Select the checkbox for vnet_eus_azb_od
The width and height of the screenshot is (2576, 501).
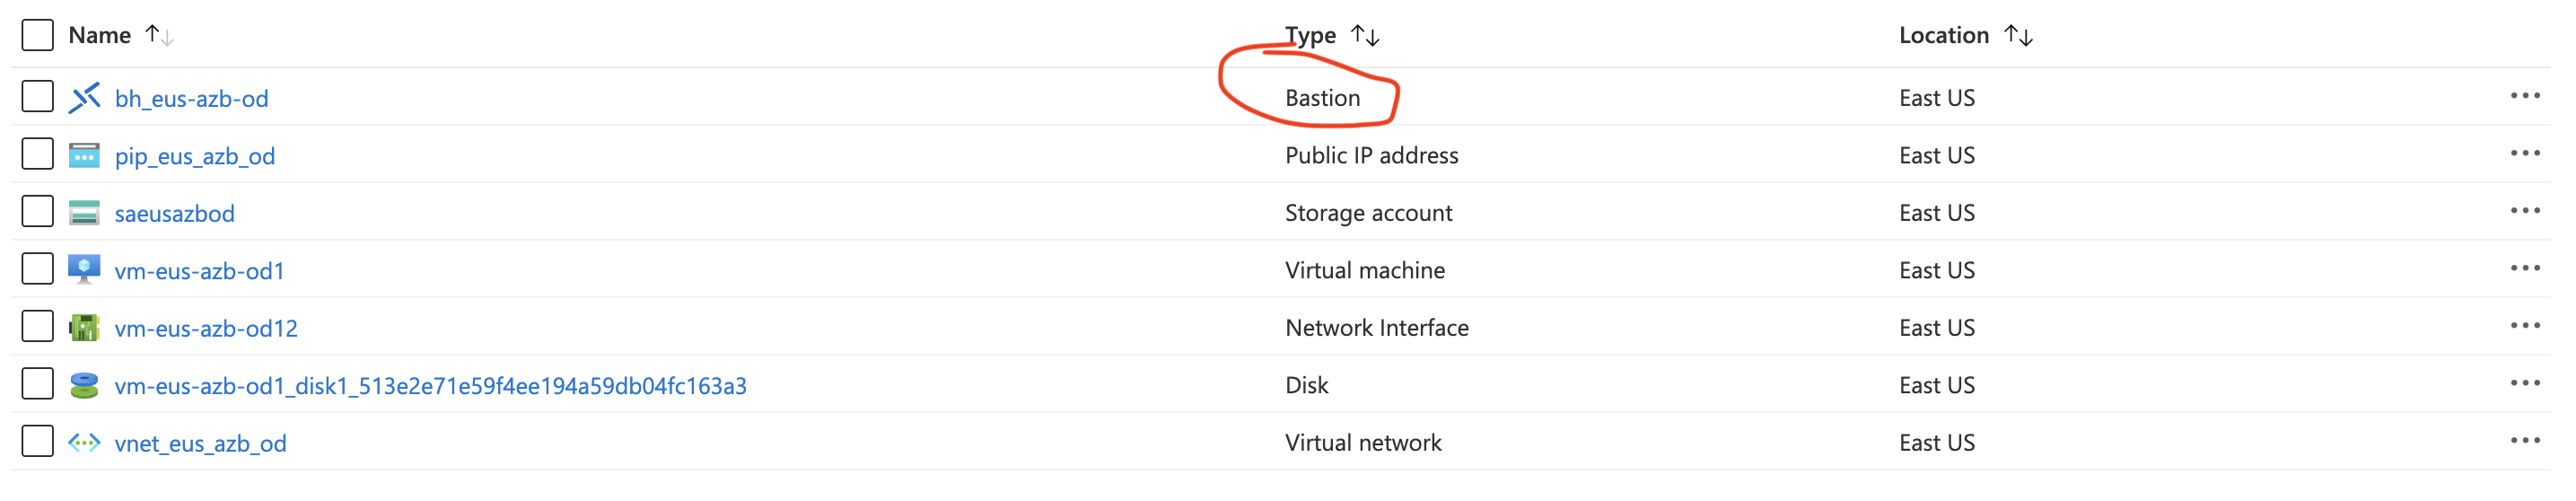click(x=37, y=441)
